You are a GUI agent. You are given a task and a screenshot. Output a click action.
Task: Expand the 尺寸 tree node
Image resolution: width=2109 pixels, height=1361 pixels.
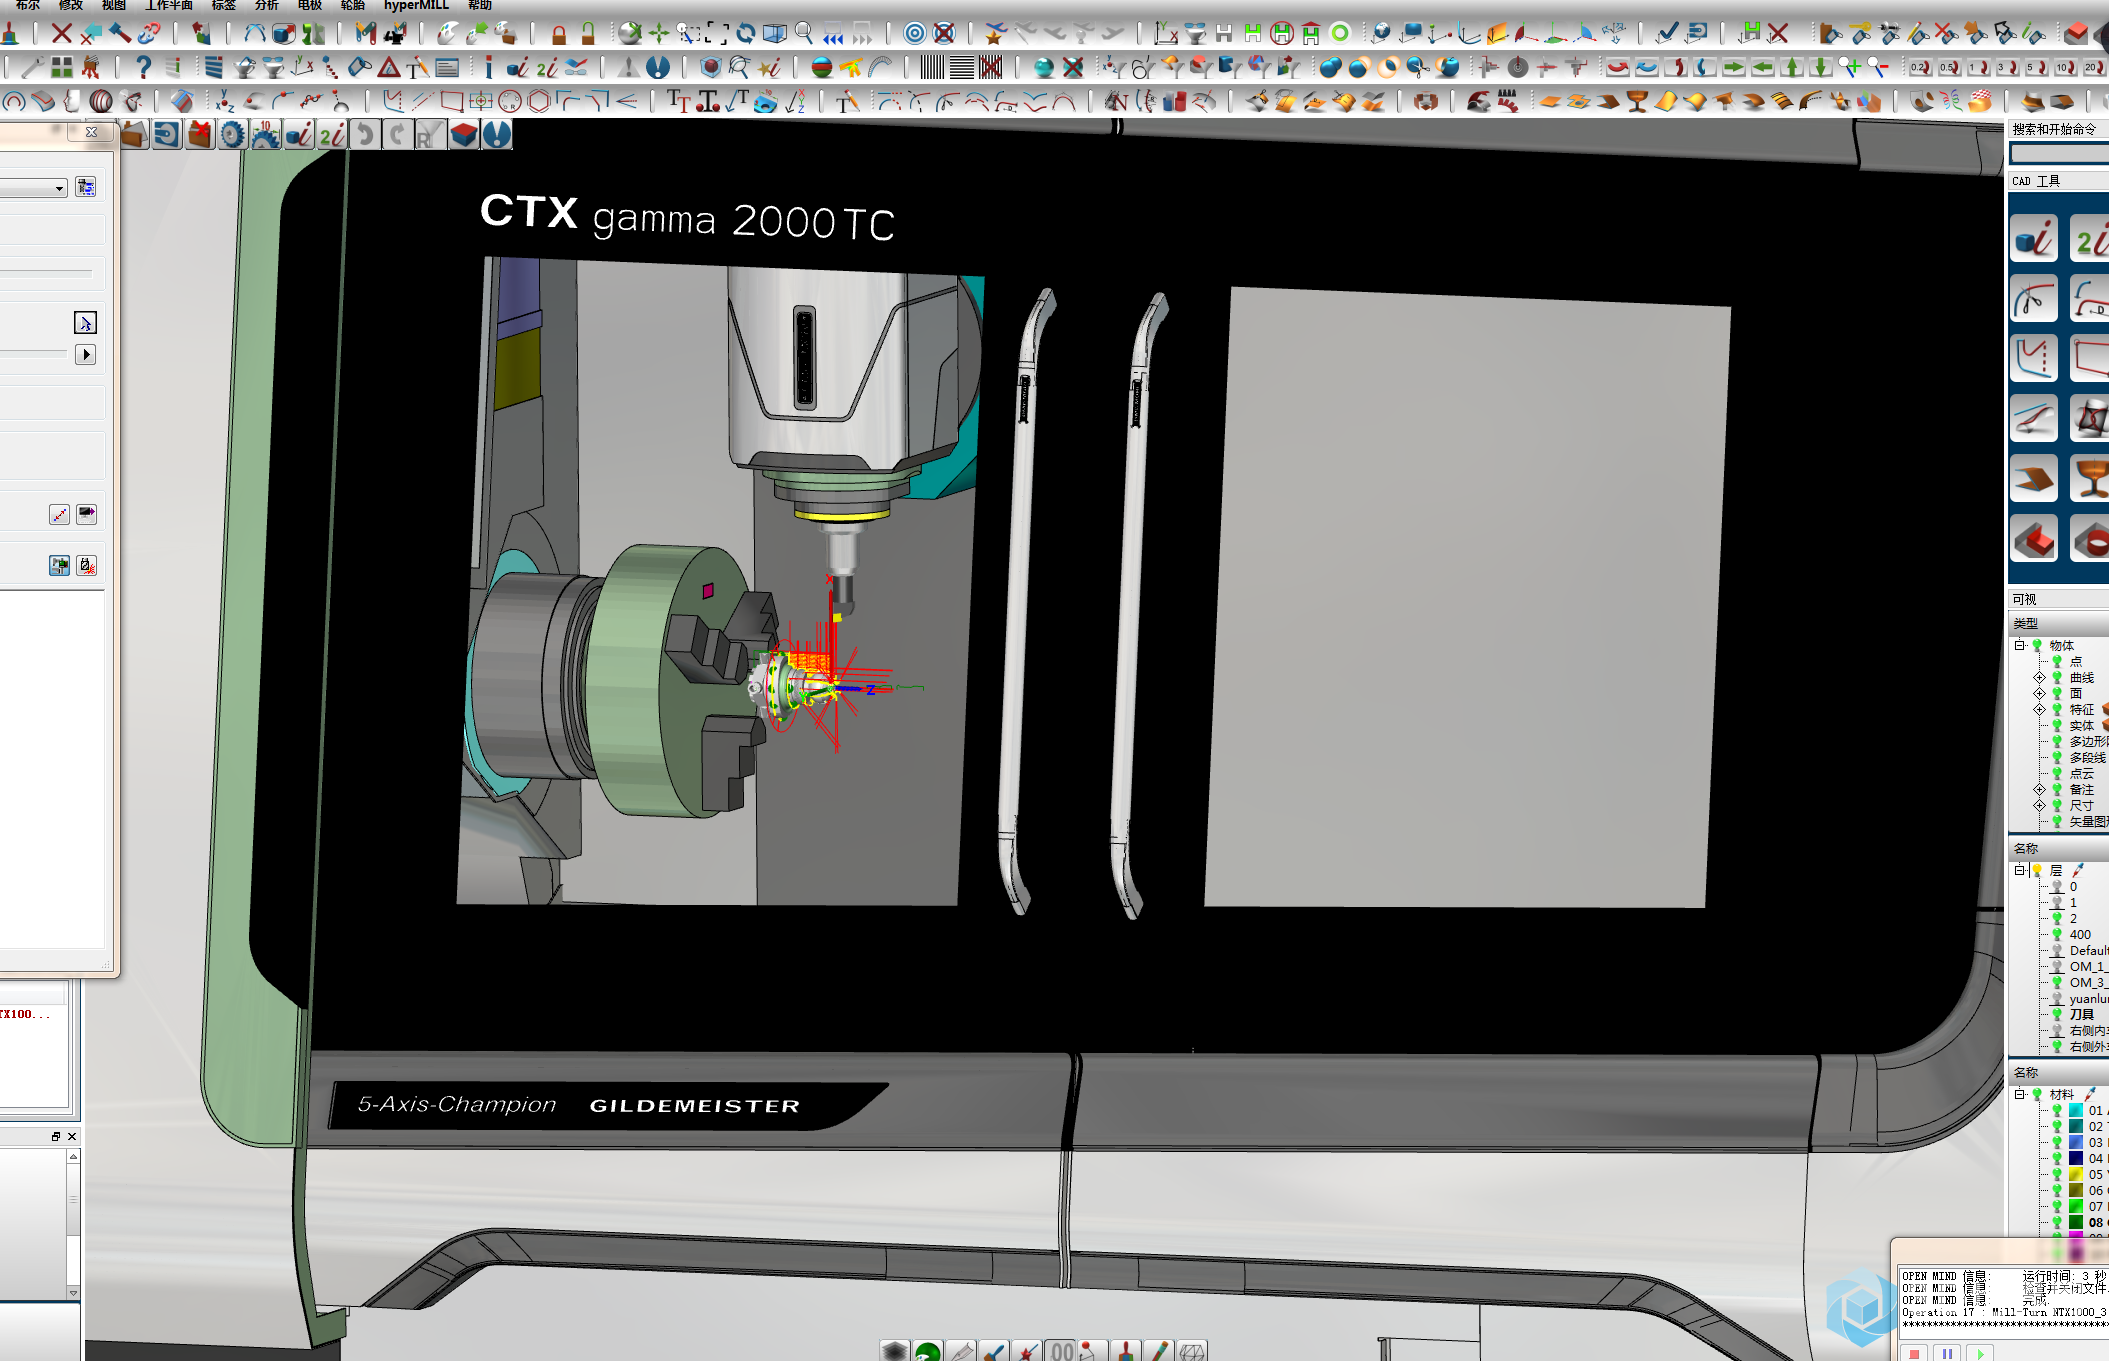click(2039, 805)
